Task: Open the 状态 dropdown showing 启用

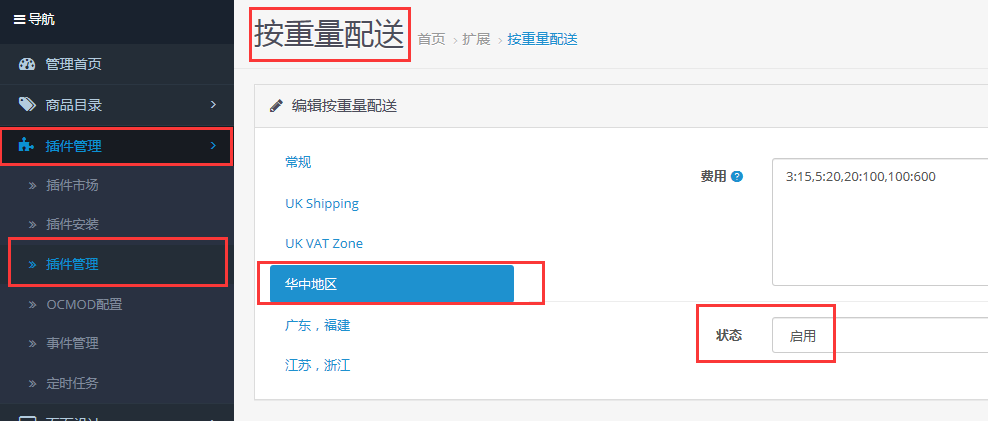Action: tap(880, 335)
